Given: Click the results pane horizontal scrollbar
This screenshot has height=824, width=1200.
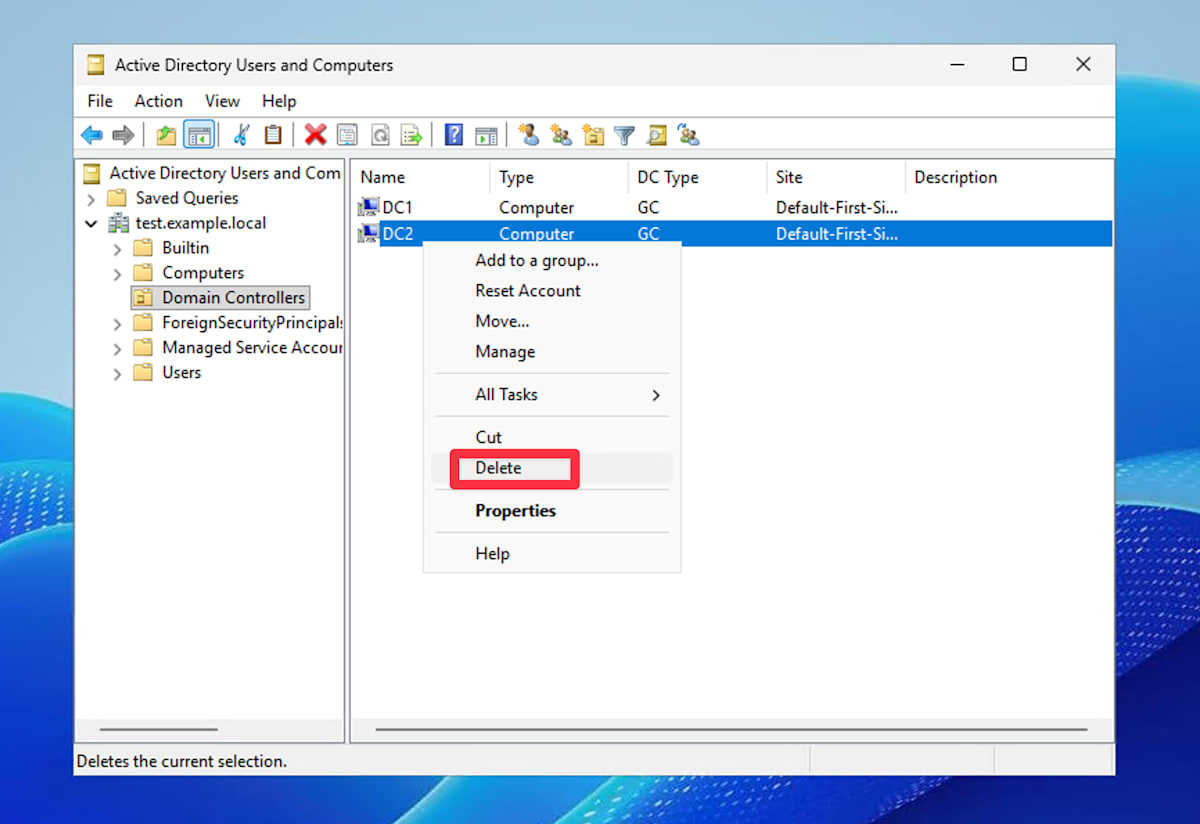Looking at the screenshot, I should pyautogui.click(x=731, y=730).
